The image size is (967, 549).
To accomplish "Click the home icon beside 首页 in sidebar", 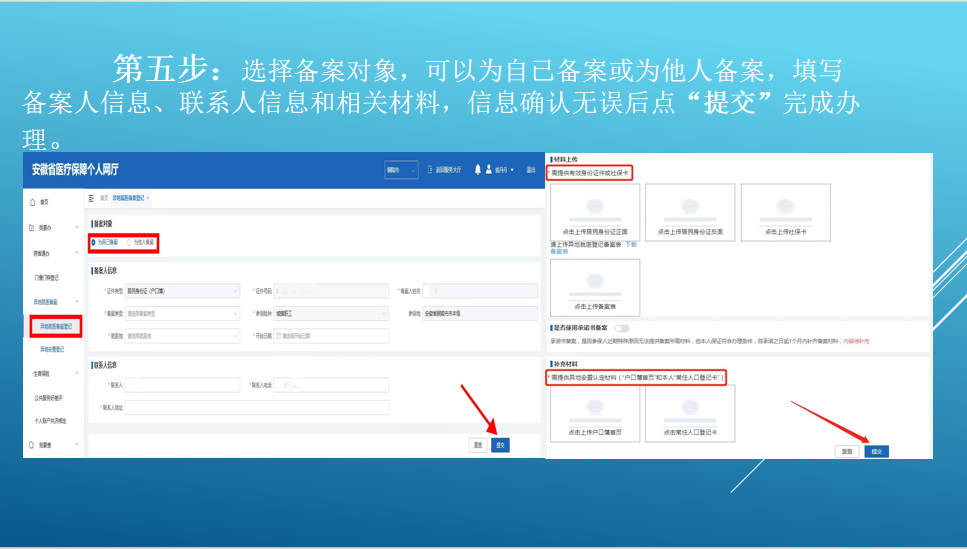I will tap(33, 202).
